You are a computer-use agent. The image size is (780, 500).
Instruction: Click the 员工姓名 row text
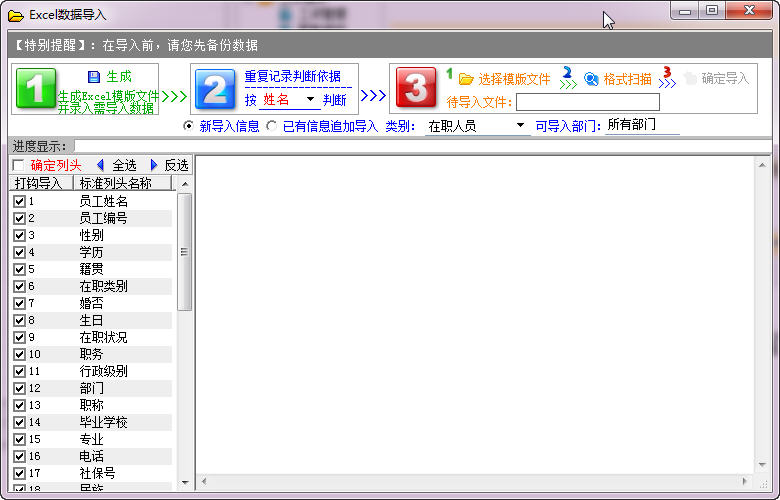[103, 201]
